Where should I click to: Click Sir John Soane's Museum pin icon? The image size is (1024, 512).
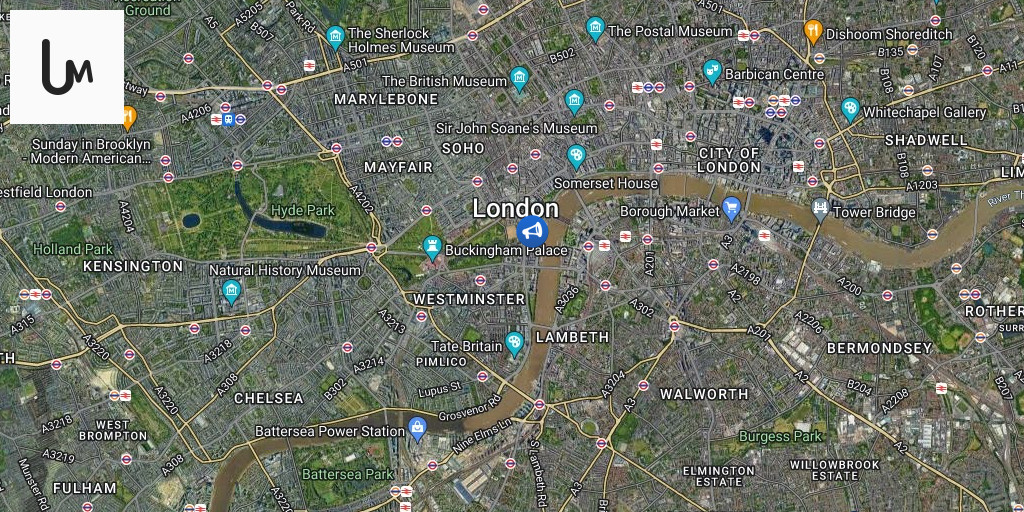pos(574,102)
